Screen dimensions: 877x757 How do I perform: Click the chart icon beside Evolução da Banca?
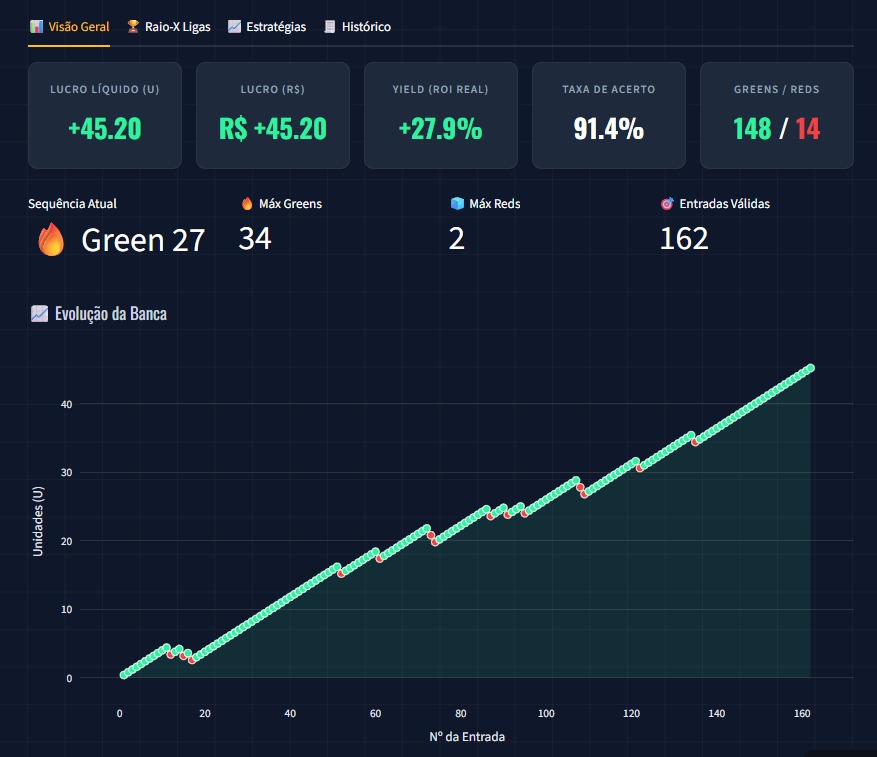(x=39, y=314)
